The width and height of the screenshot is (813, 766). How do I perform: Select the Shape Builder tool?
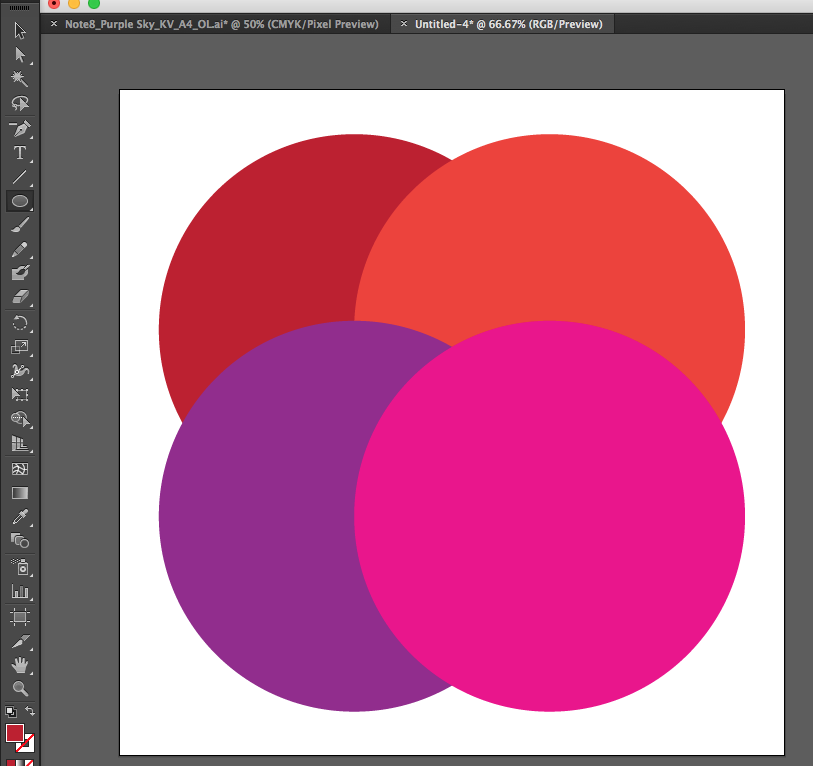click(20, 419)
